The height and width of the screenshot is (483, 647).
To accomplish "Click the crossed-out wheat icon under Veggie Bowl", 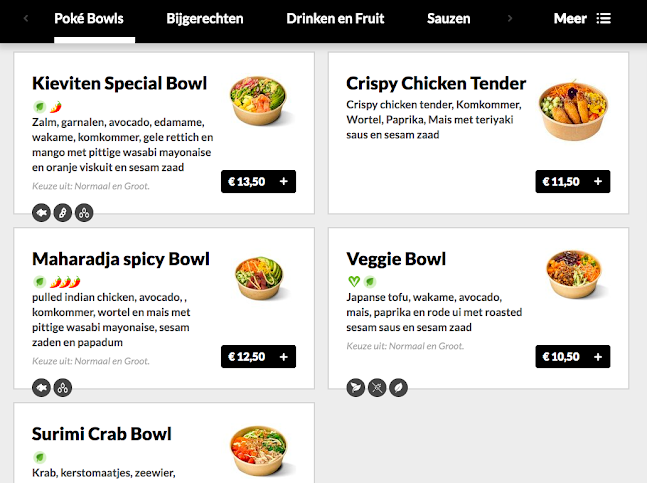I will coord(376,387).
